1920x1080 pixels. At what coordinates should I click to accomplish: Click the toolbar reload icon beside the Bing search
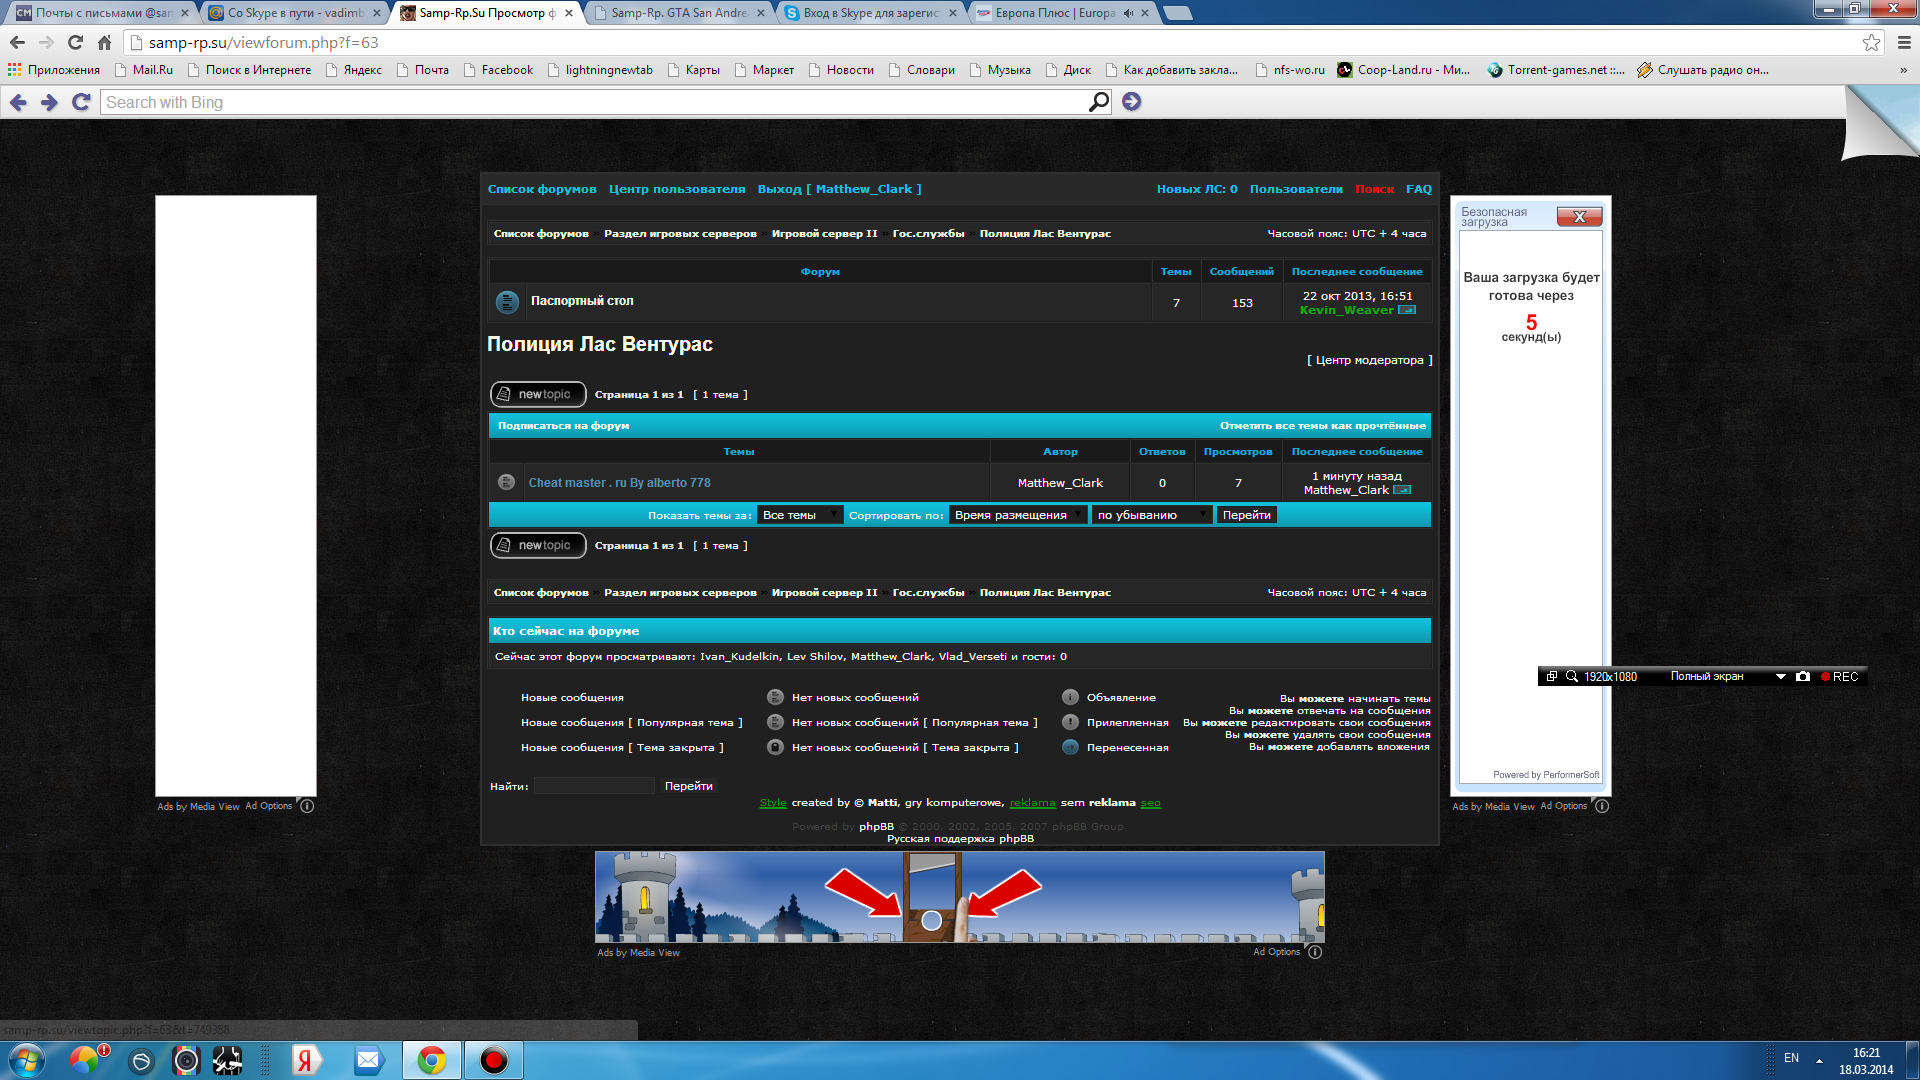[x=82, y=102]
